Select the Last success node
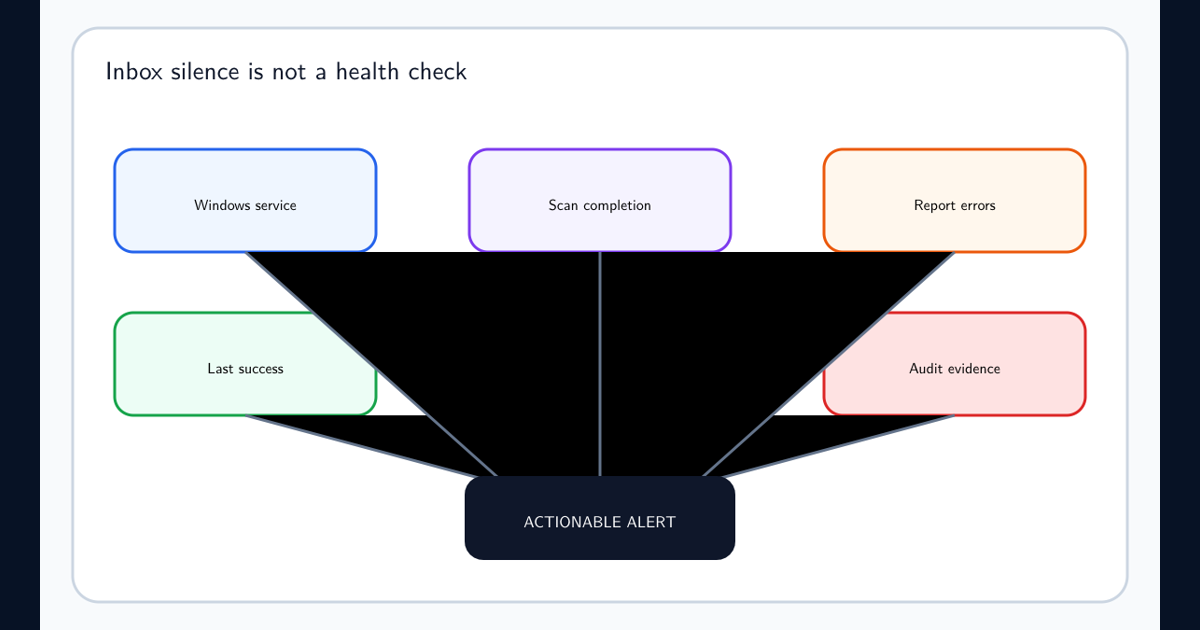This screenshot has width=1200, height=630. pos(245,364)
